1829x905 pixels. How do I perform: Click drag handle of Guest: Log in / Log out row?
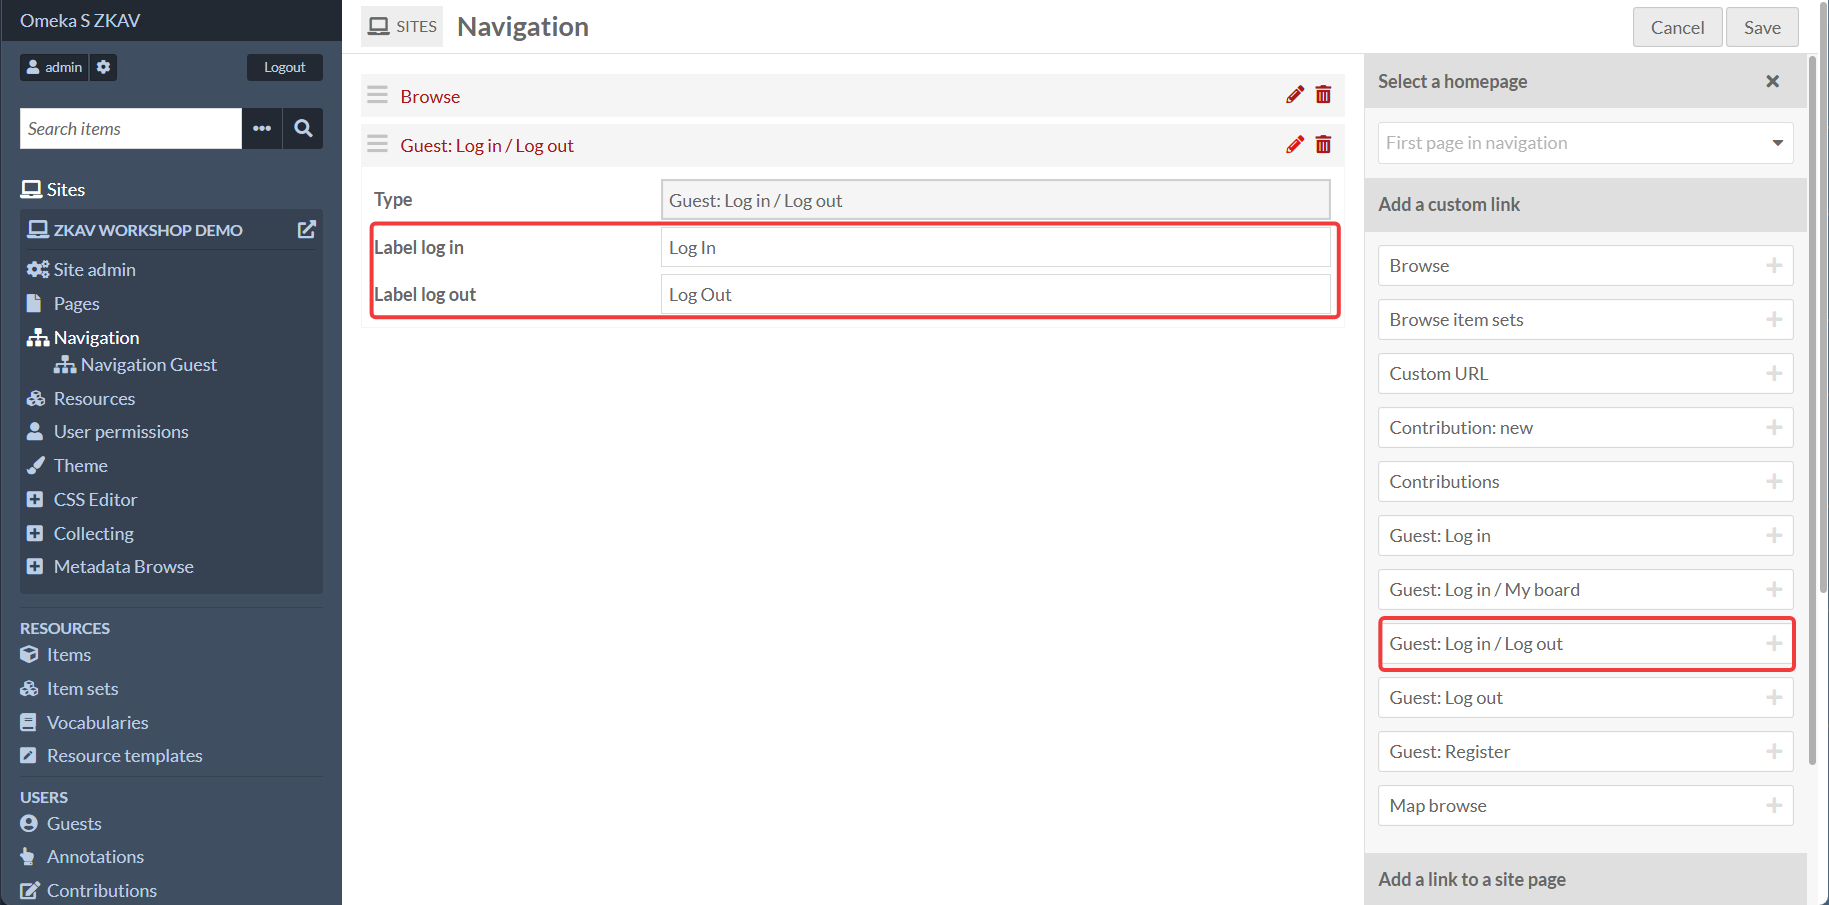tap(377, 144)
